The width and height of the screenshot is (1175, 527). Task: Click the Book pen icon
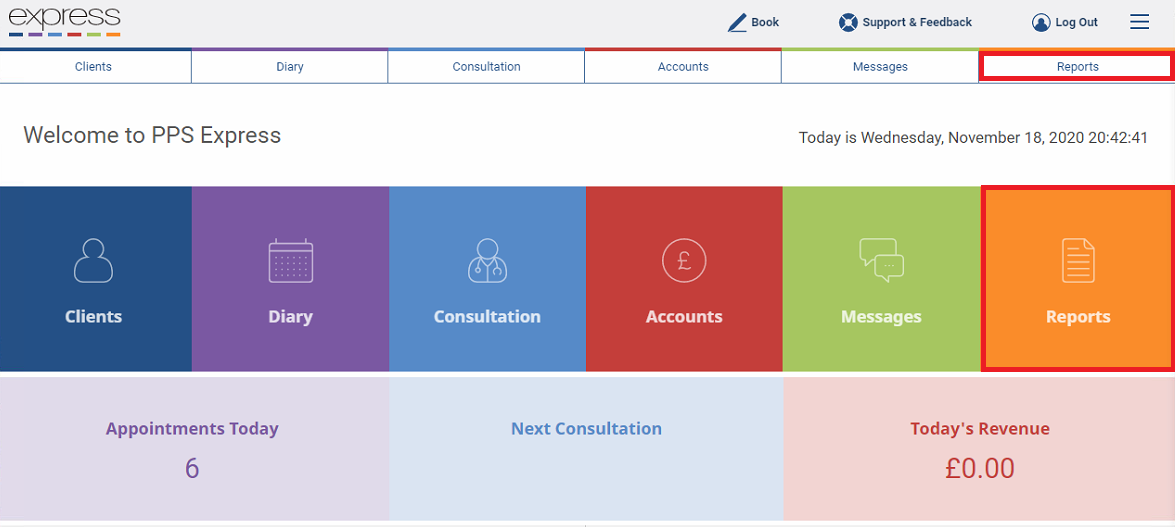[x=737, y=22]
